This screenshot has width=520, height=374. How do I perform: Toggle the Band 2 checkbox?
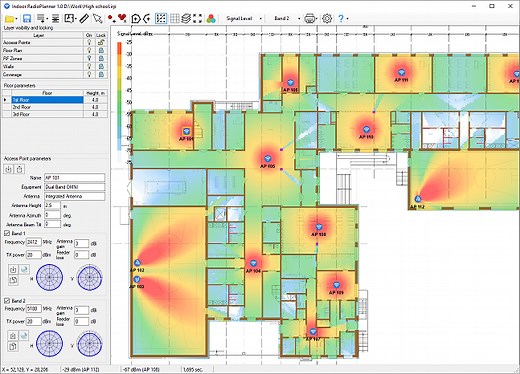(x=7, y=300)
